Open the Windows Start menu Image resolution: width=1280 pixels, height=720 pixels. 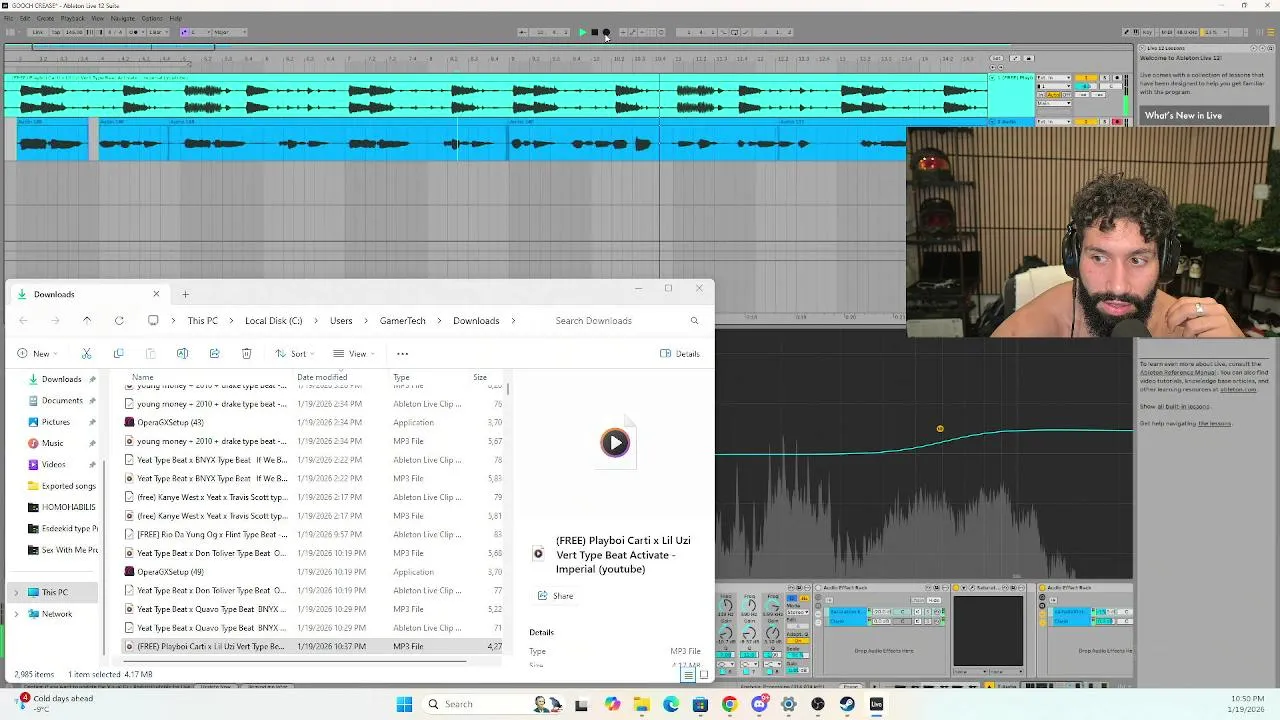[404, 704]
